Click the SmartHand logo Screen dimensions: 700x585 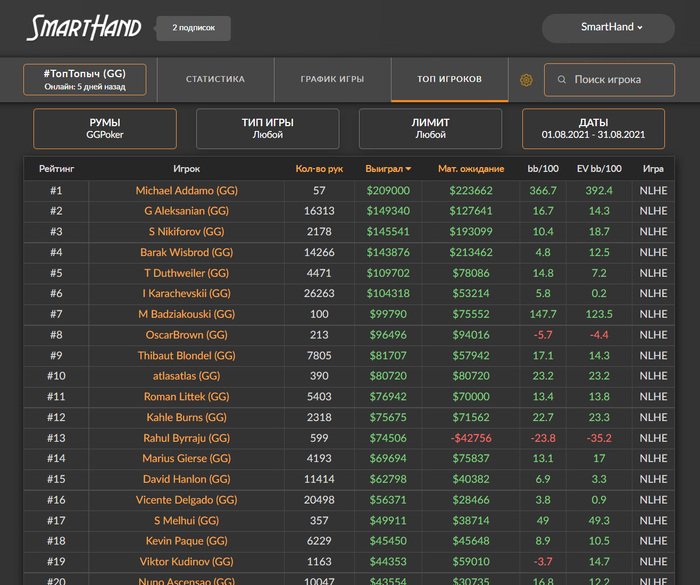84,28
